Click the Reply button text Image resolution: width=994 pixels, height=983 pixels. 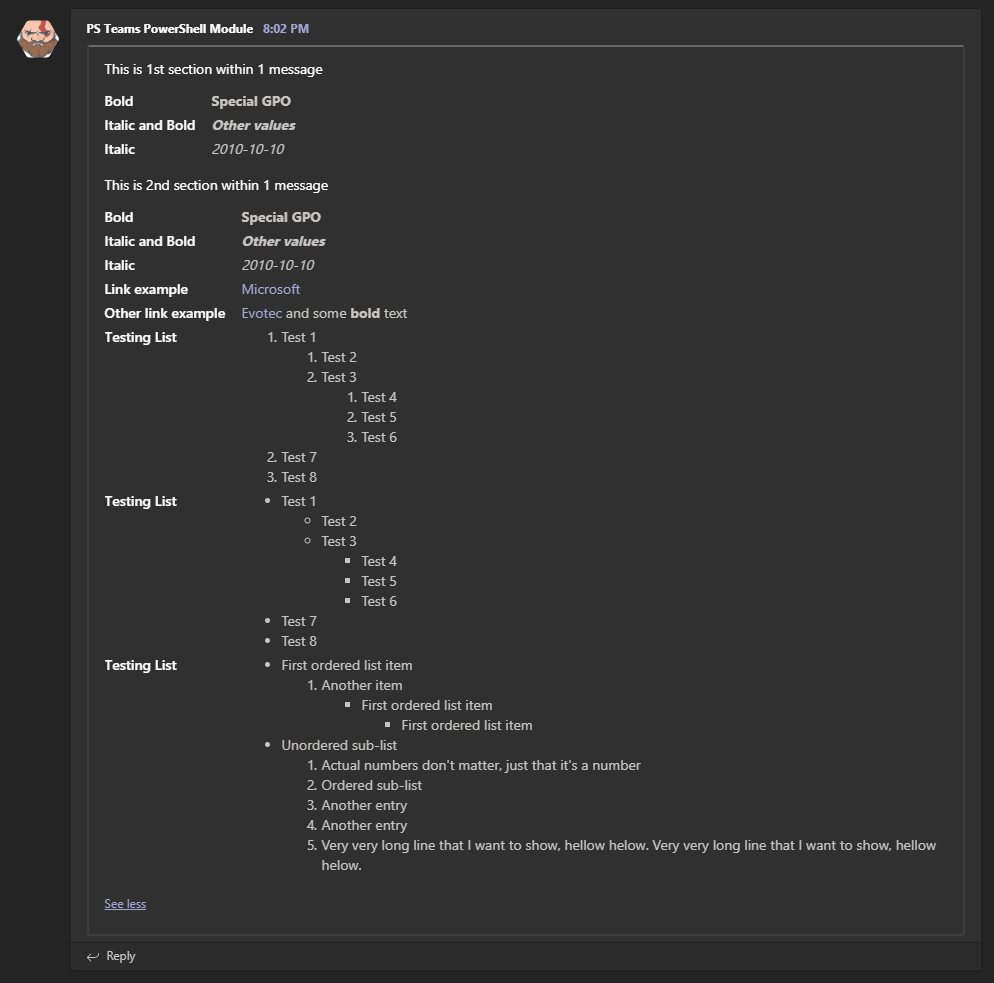click(x=121, y=956)
